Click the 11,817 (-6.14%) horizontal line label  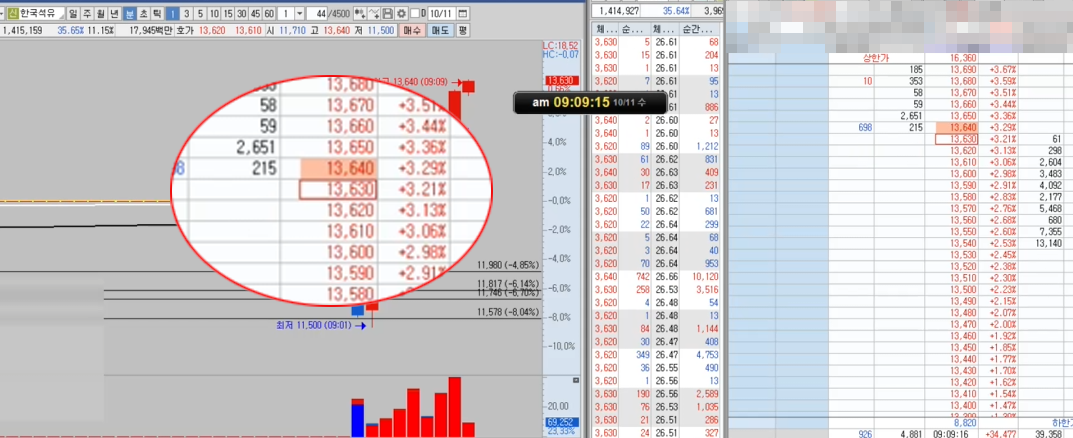[508, 283]
